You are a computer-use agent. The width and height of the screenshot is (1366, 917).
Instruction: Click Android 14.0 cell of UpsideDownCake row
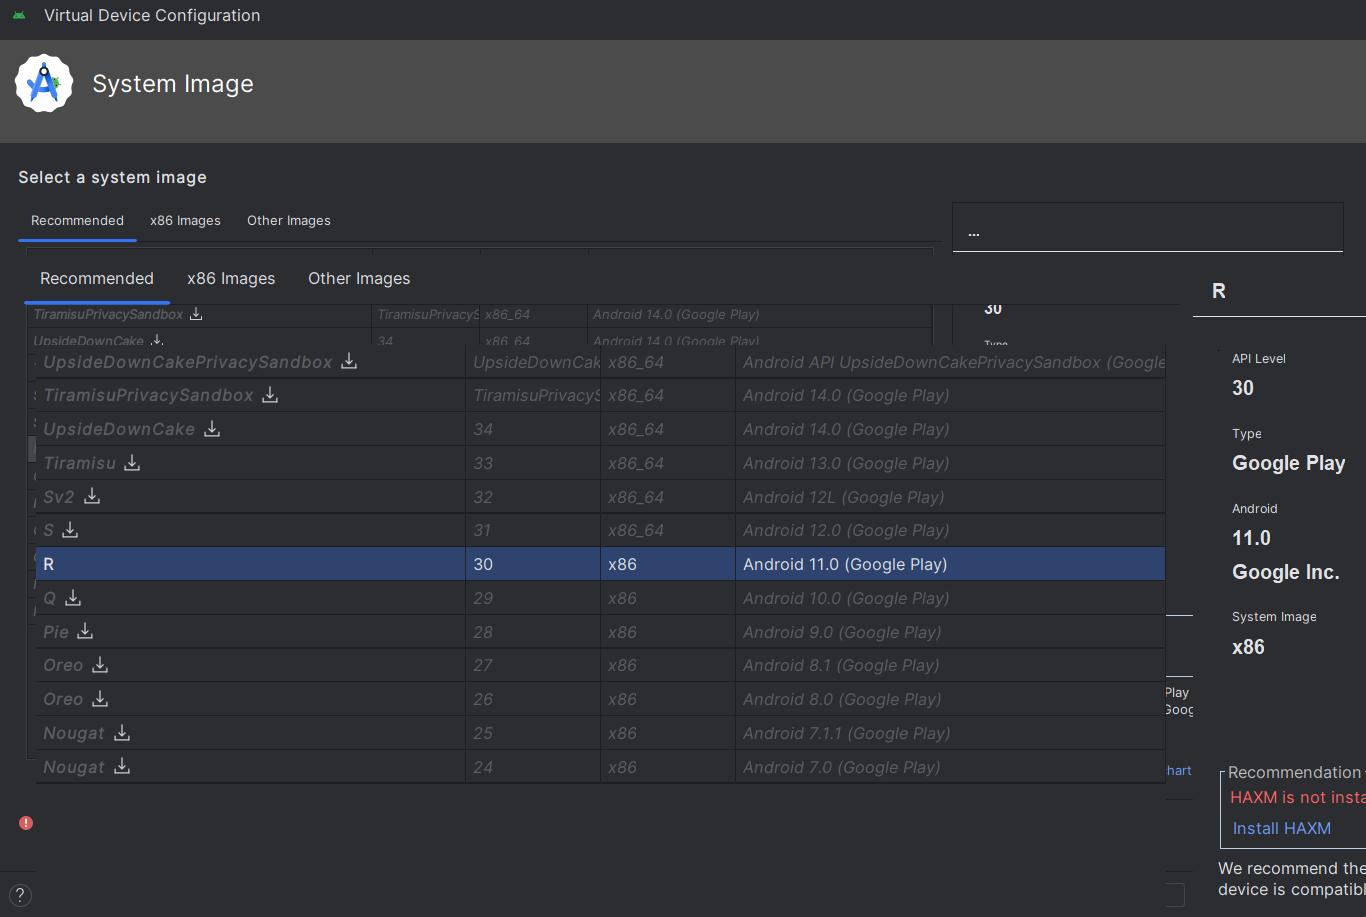[950, 429]
